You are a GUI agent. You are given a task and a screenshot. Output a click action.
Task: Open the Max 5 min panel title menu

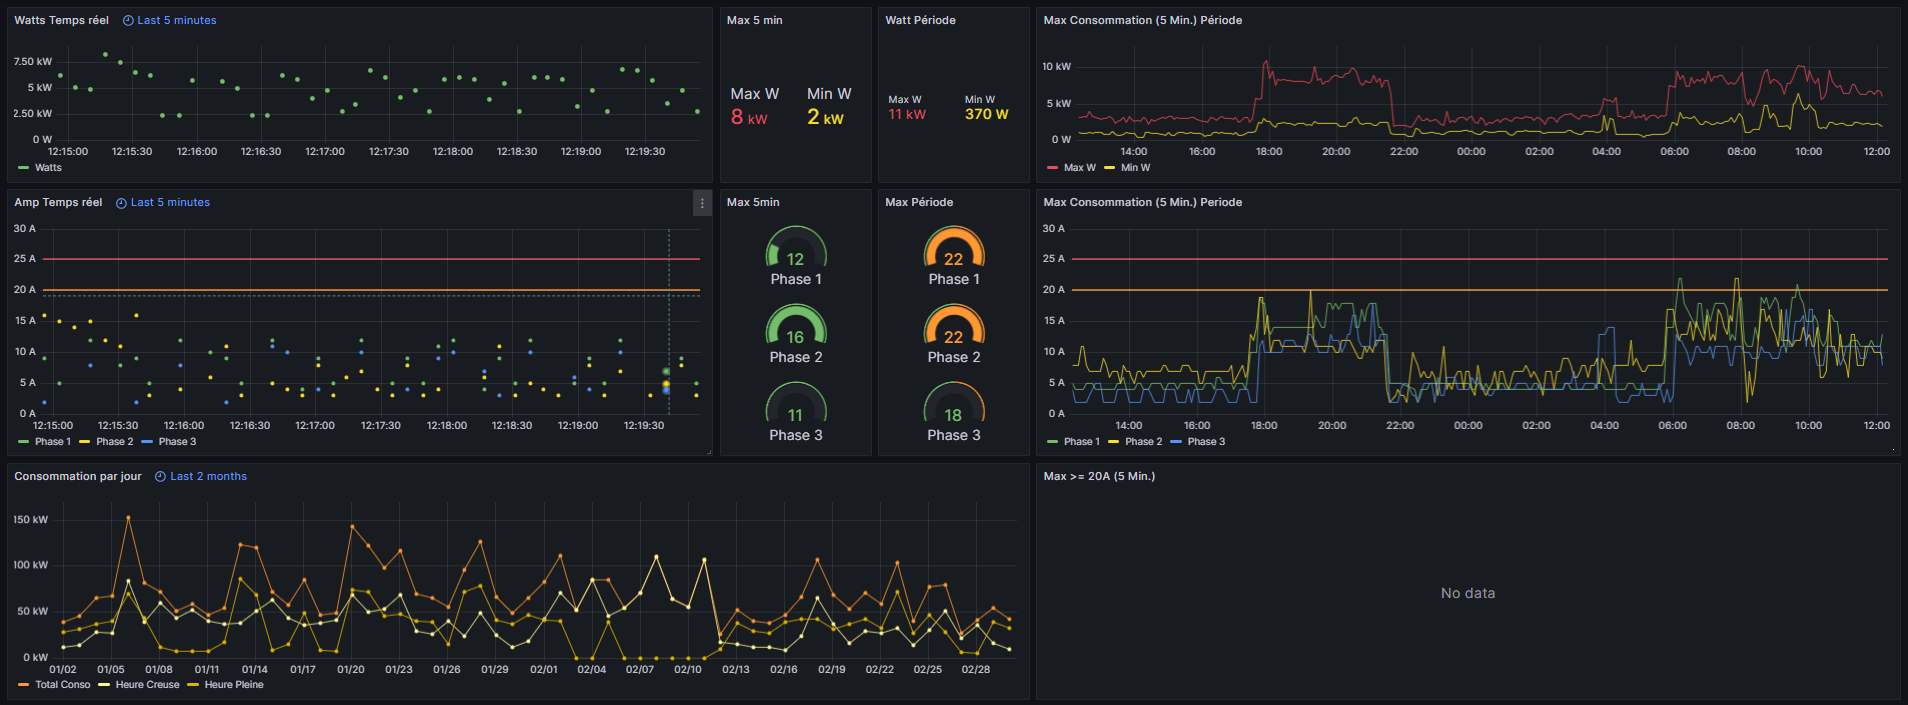click(x=755, y=20)
